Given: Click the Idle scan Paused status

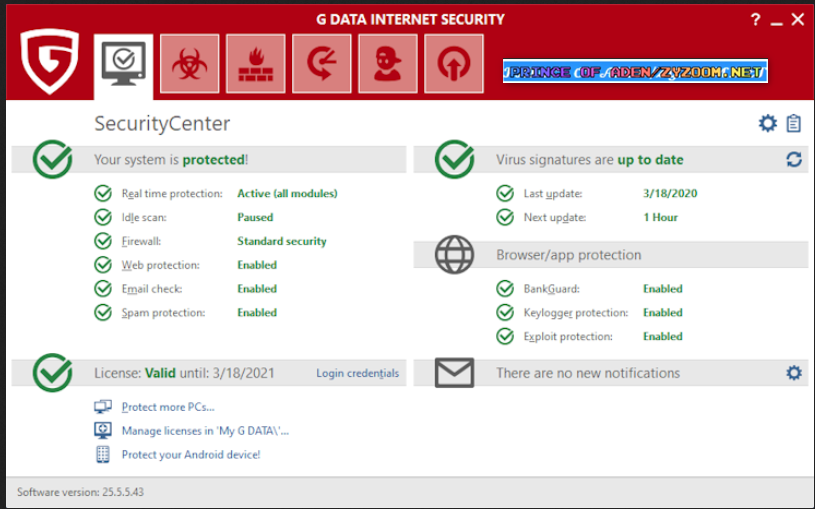Looking at the screenshot, I should click(255, 217).
